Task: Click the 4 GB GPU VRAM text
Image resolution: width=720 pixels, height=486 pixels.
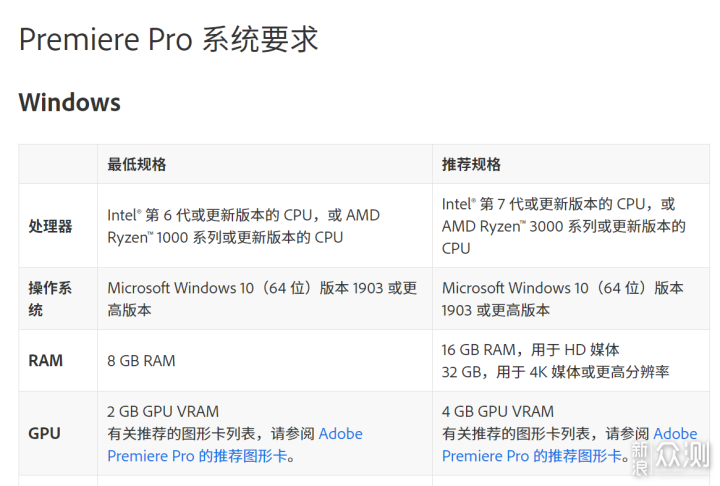Action: pos(498,411)
